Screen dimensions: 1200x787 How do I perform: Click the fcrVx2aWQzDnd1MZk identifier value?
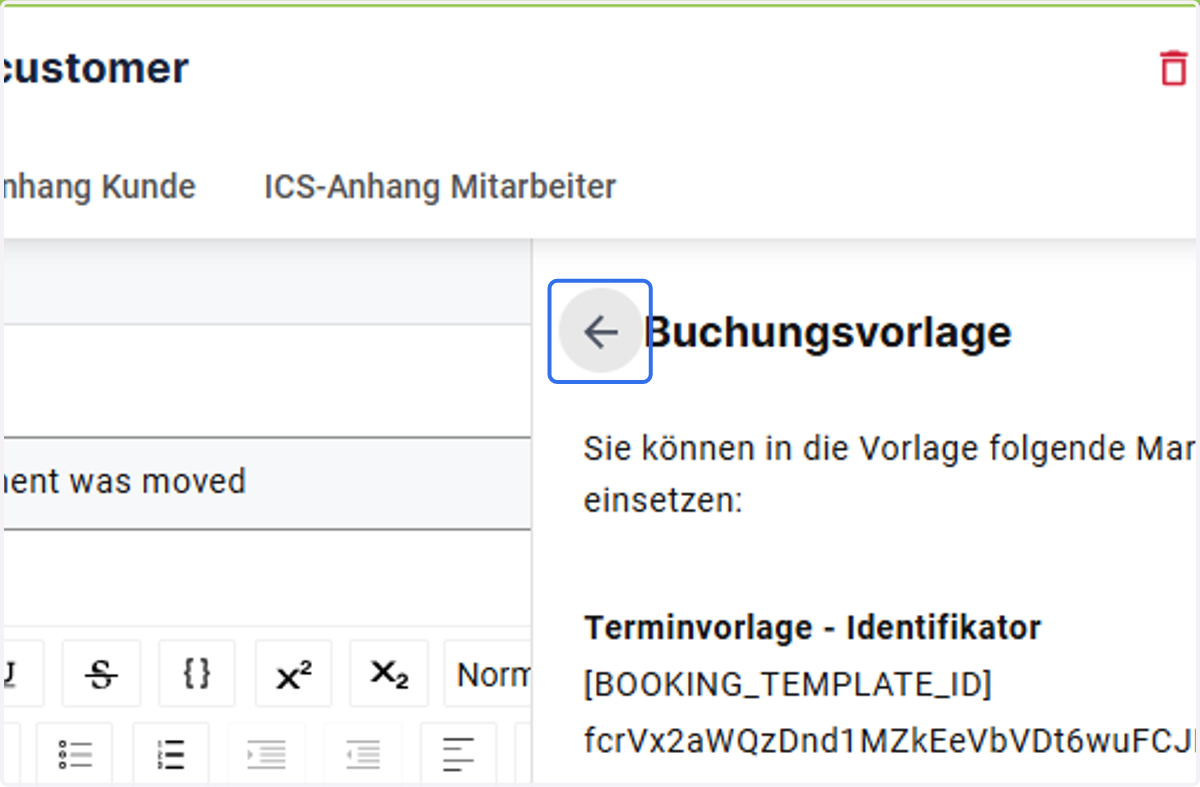[x=890, y=741]
